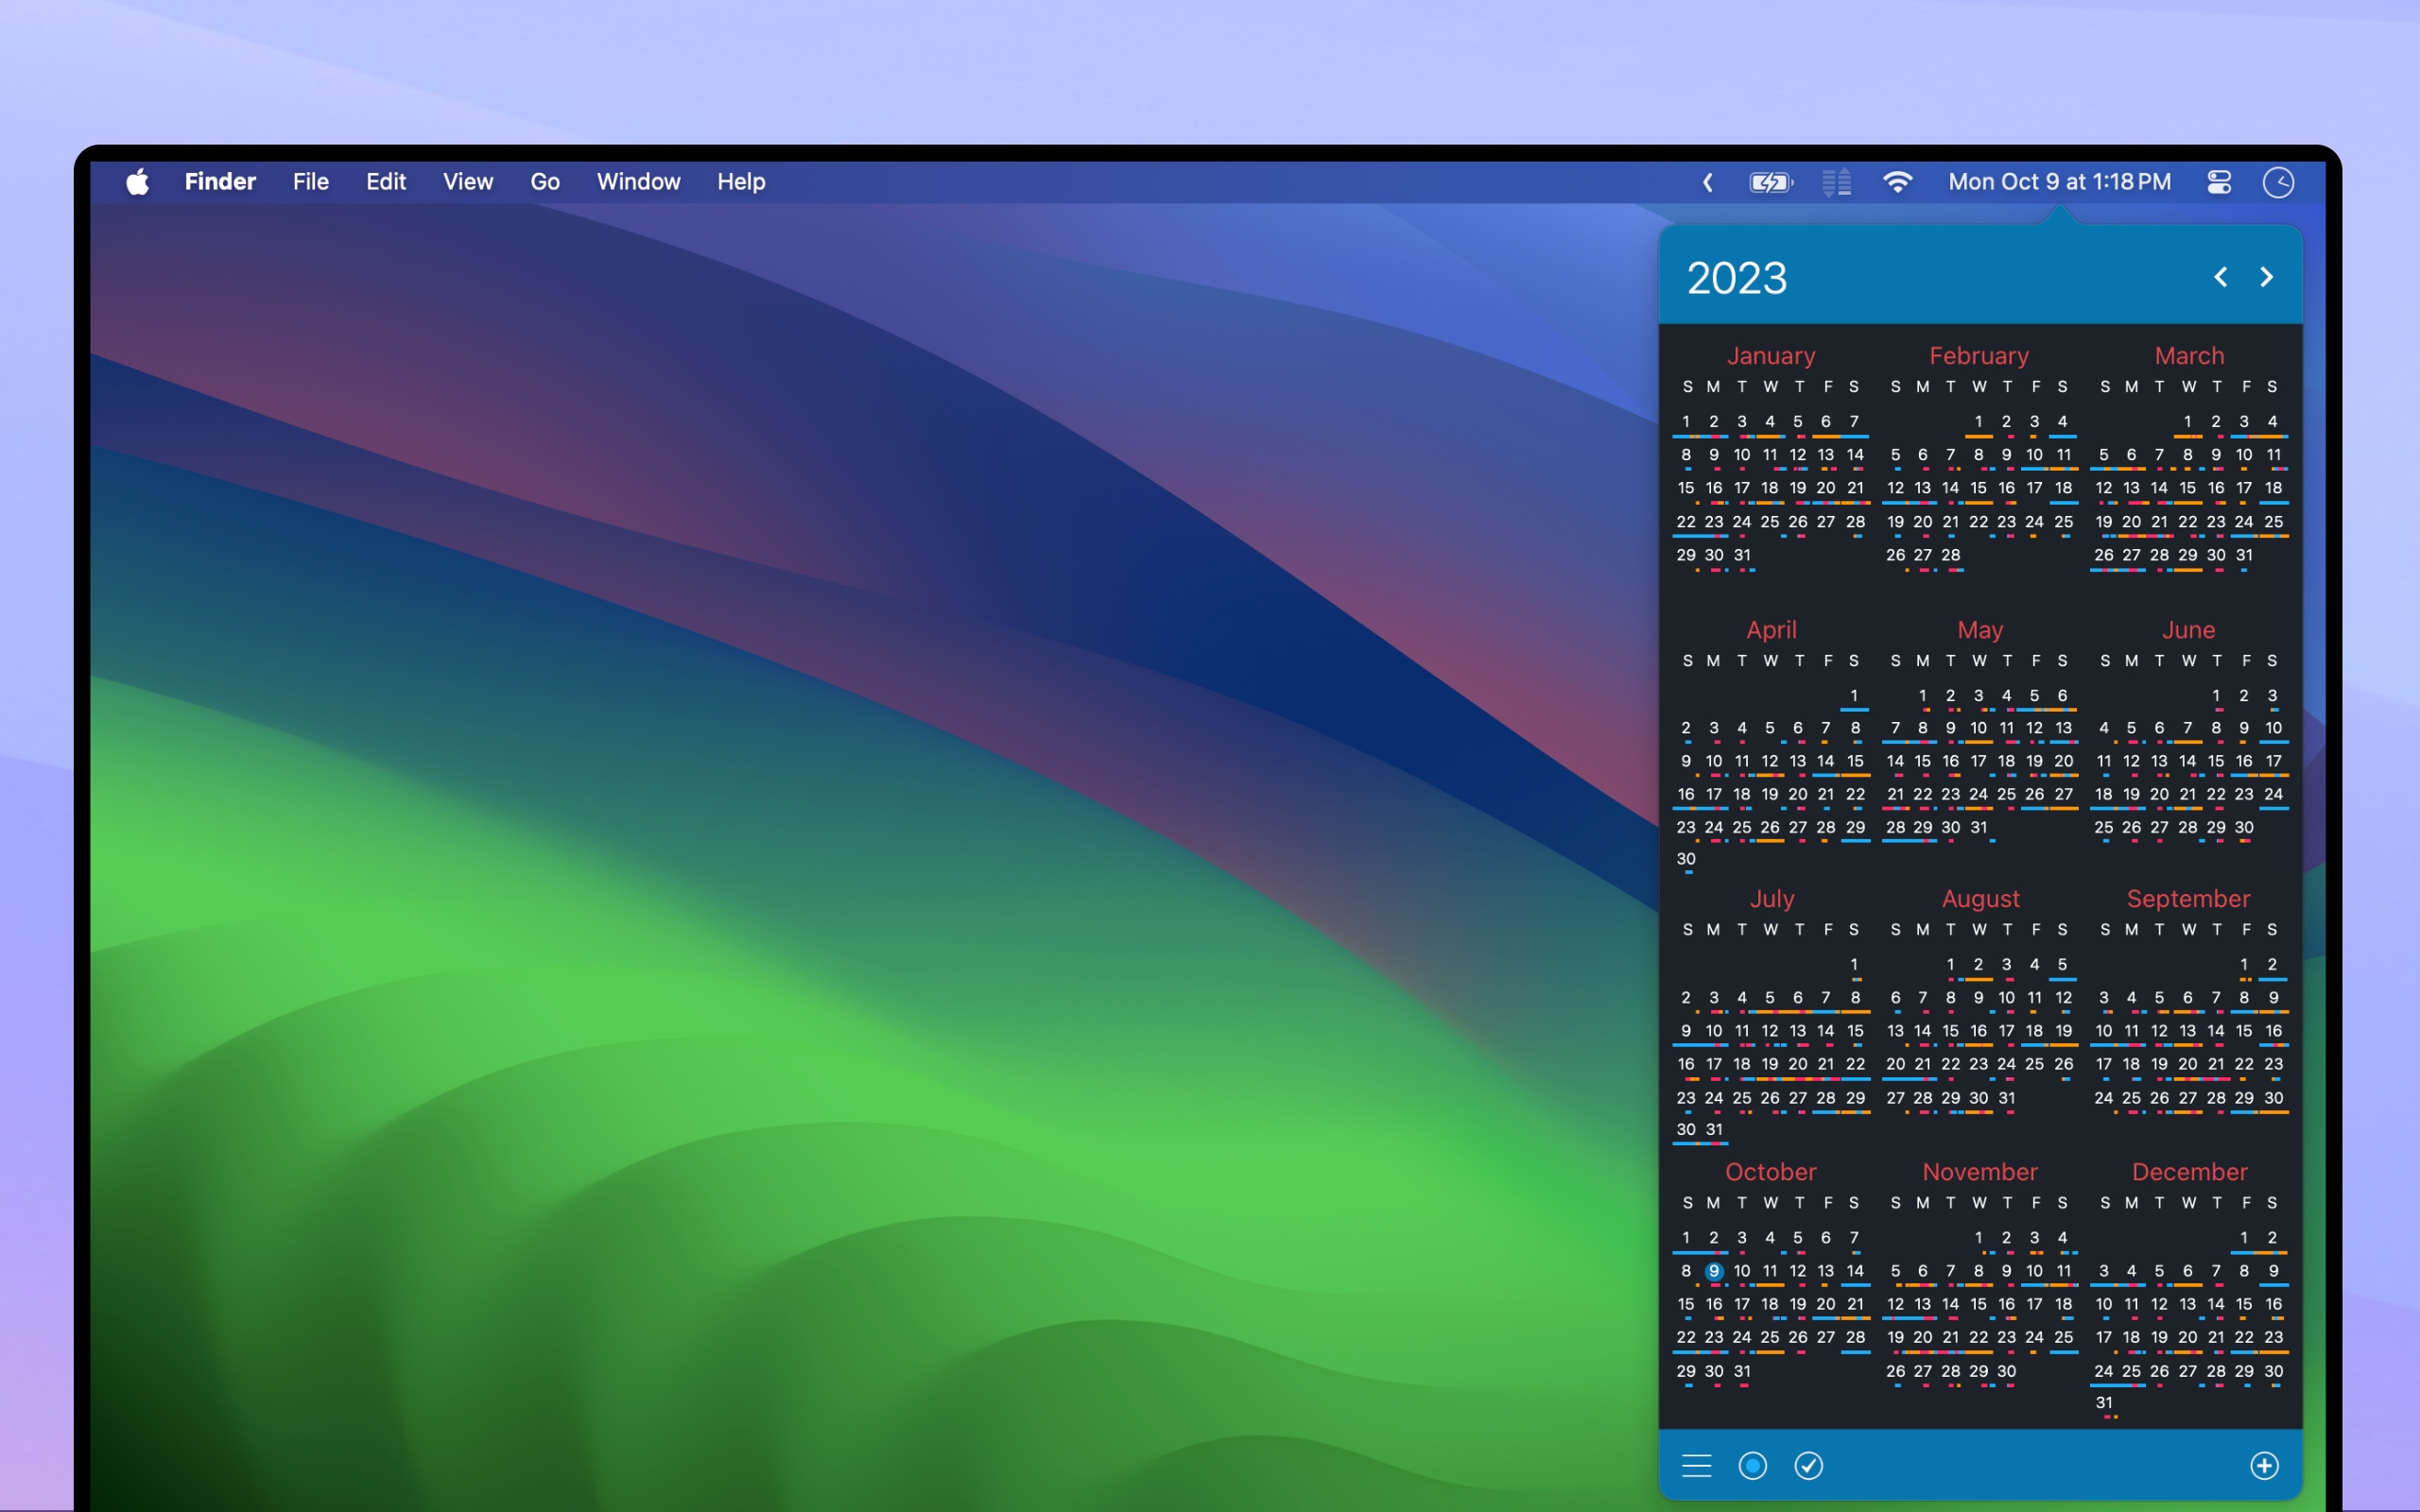Open the Window menu
Viewport: 2420px width, 1512px height.
pyautogui.click(x=638, y=182)
